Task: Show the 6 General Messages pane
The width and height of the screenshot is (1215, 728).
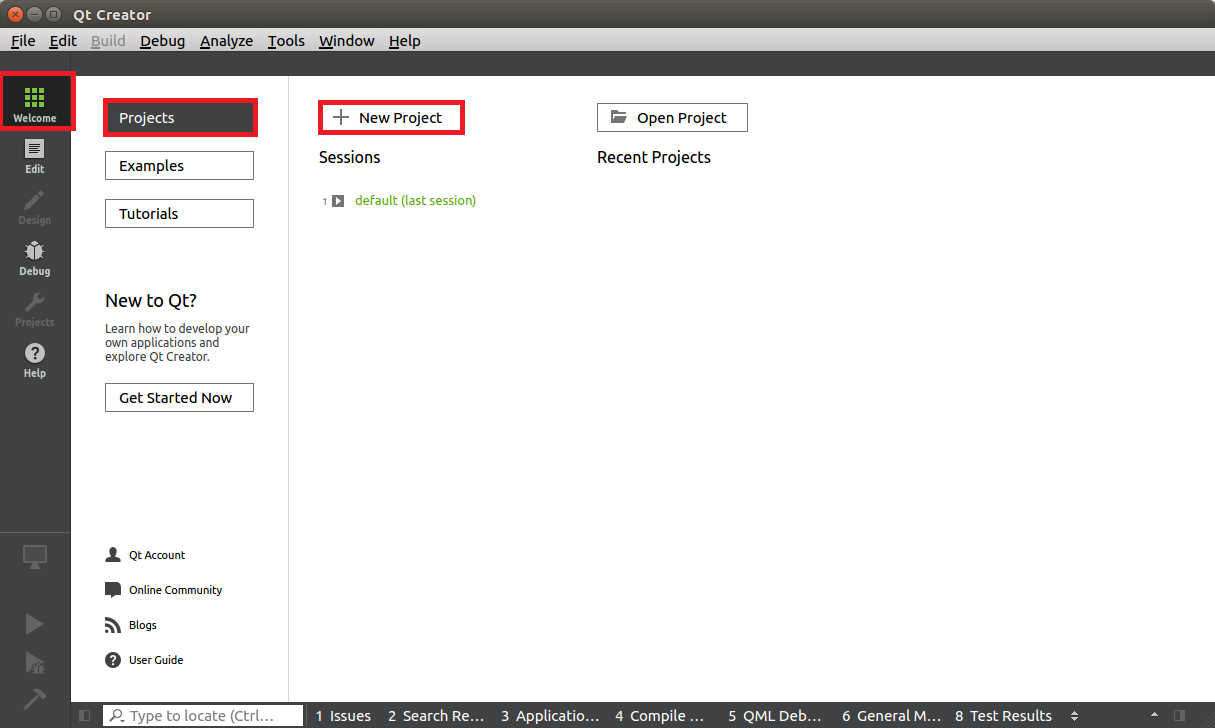Action: point(891,716)
